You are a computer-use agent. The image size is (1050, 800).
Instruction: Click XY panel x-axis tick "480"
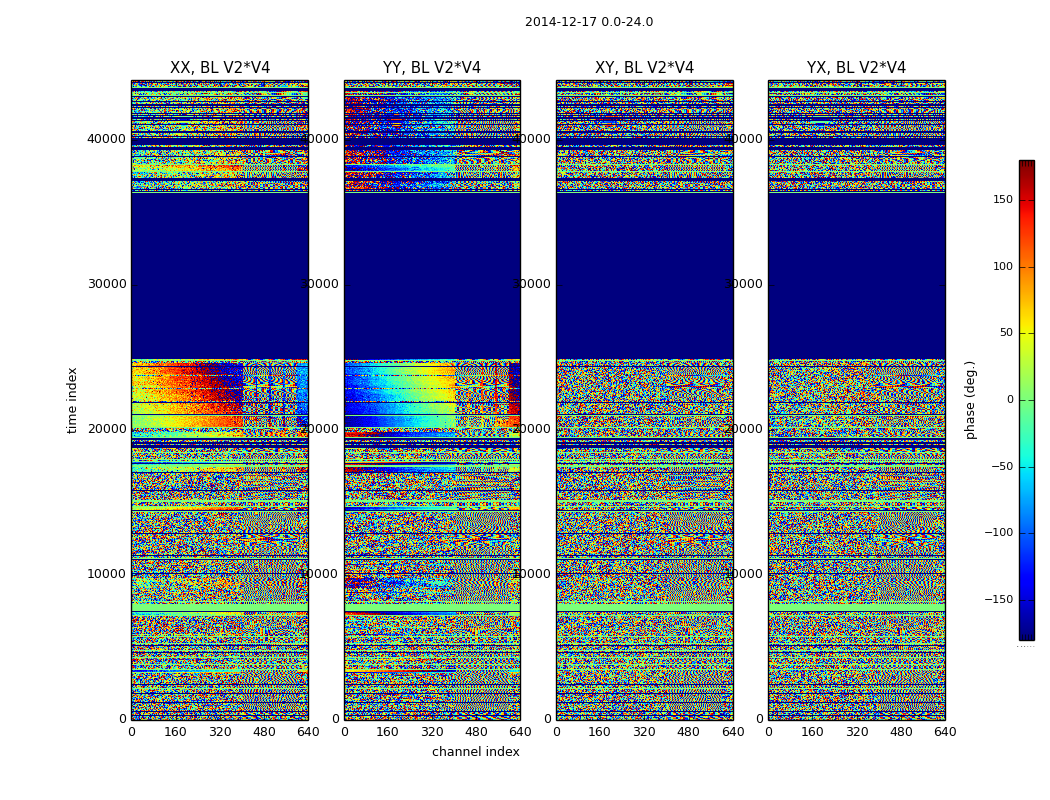(x=688, y=732)
